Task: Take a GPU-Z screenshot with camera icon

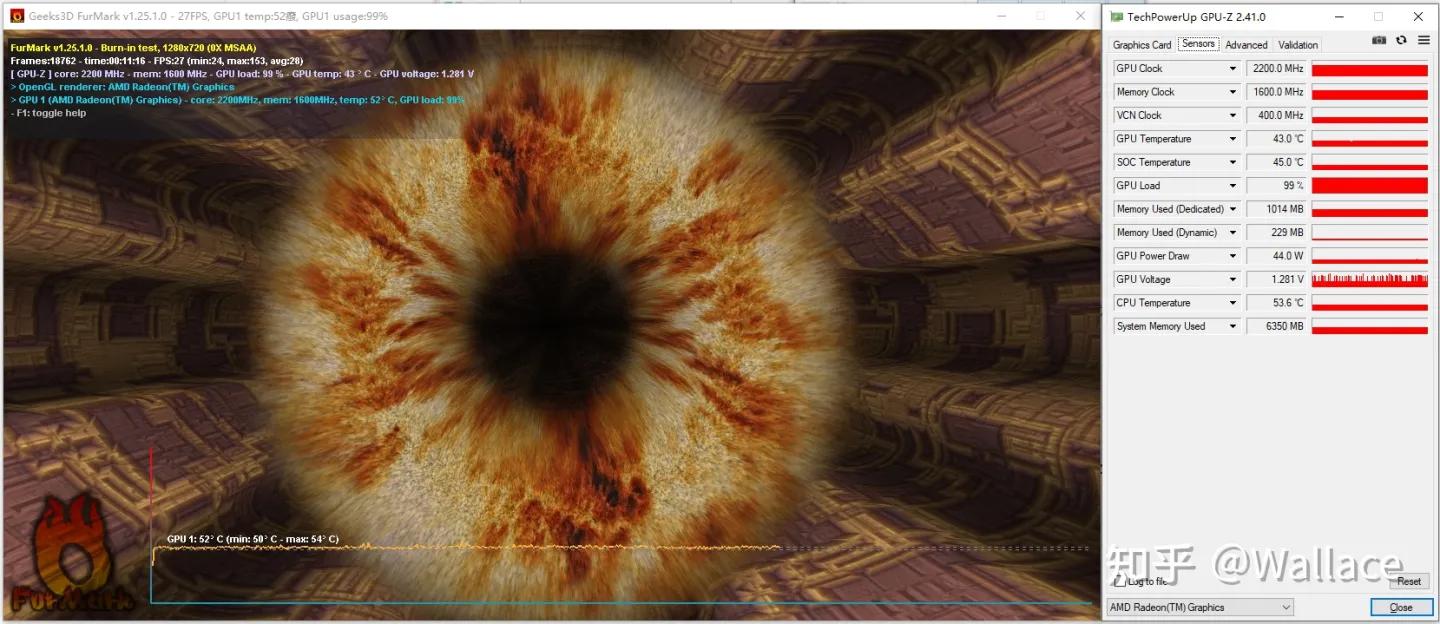Action: click(x=1379, y=41)
